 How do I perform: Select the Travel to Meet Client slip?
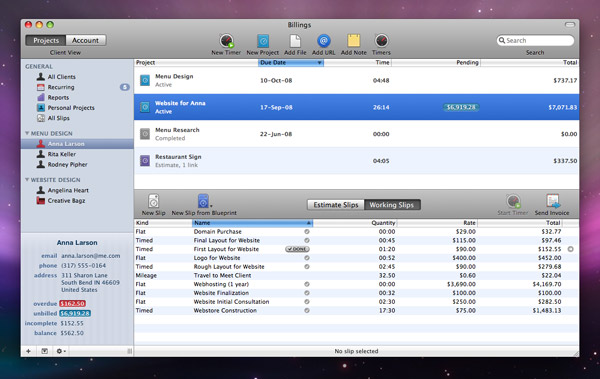coord(356,276)
